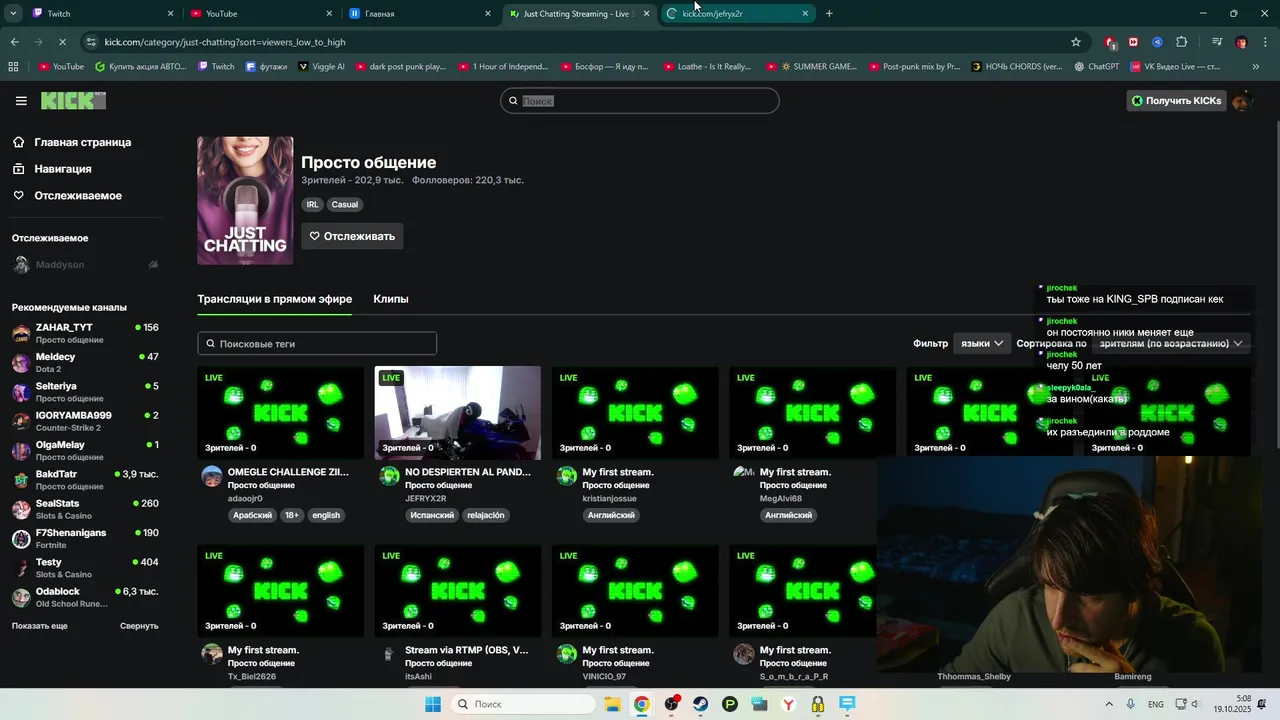Click the relajación stream tag

click(486, 516)
